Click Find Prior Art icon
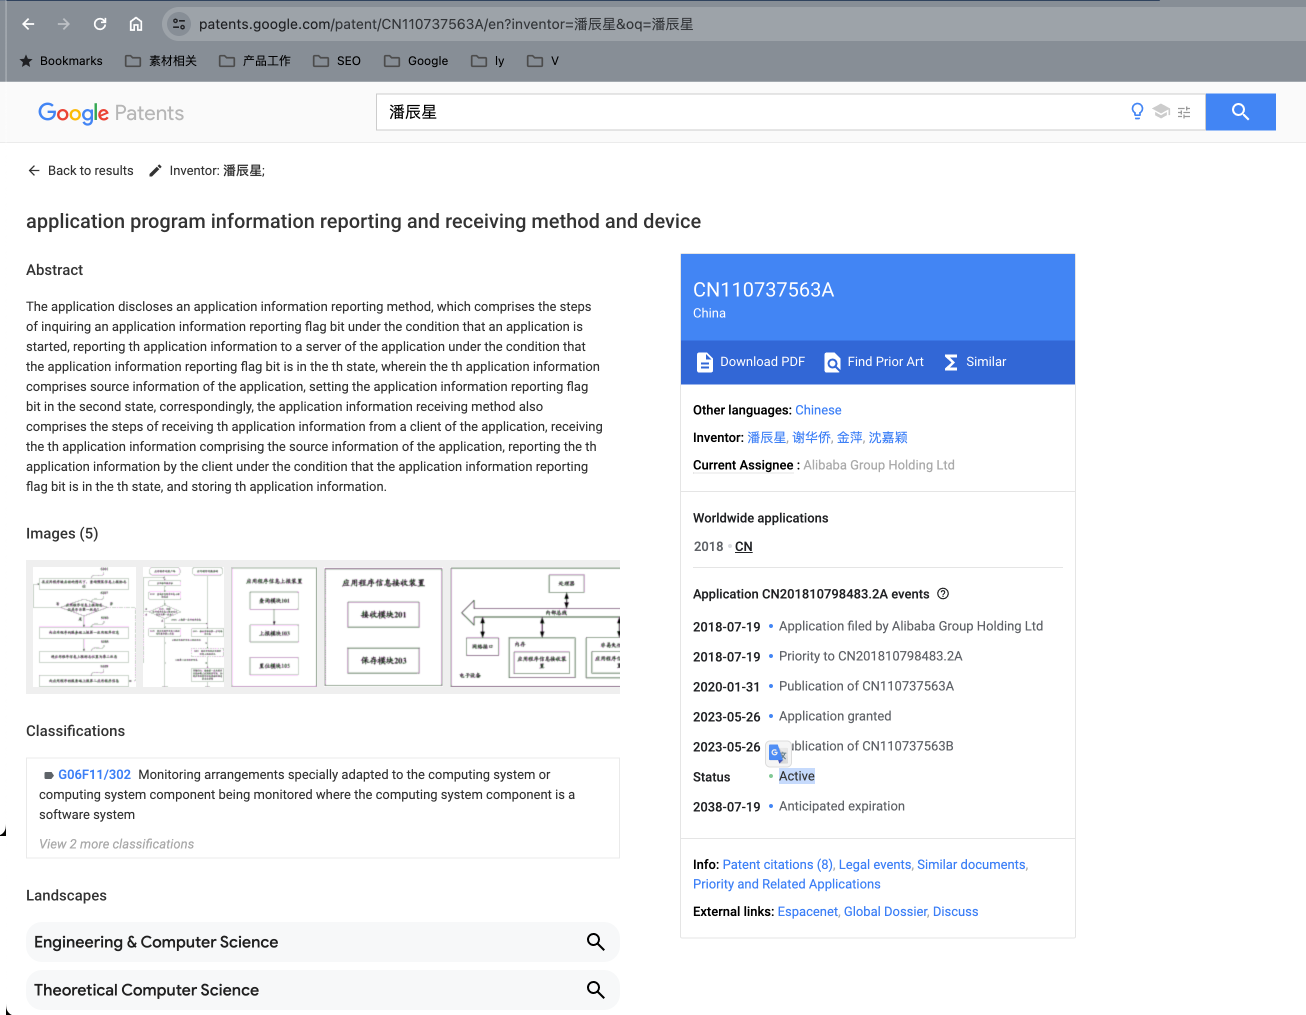 (832, 362)
